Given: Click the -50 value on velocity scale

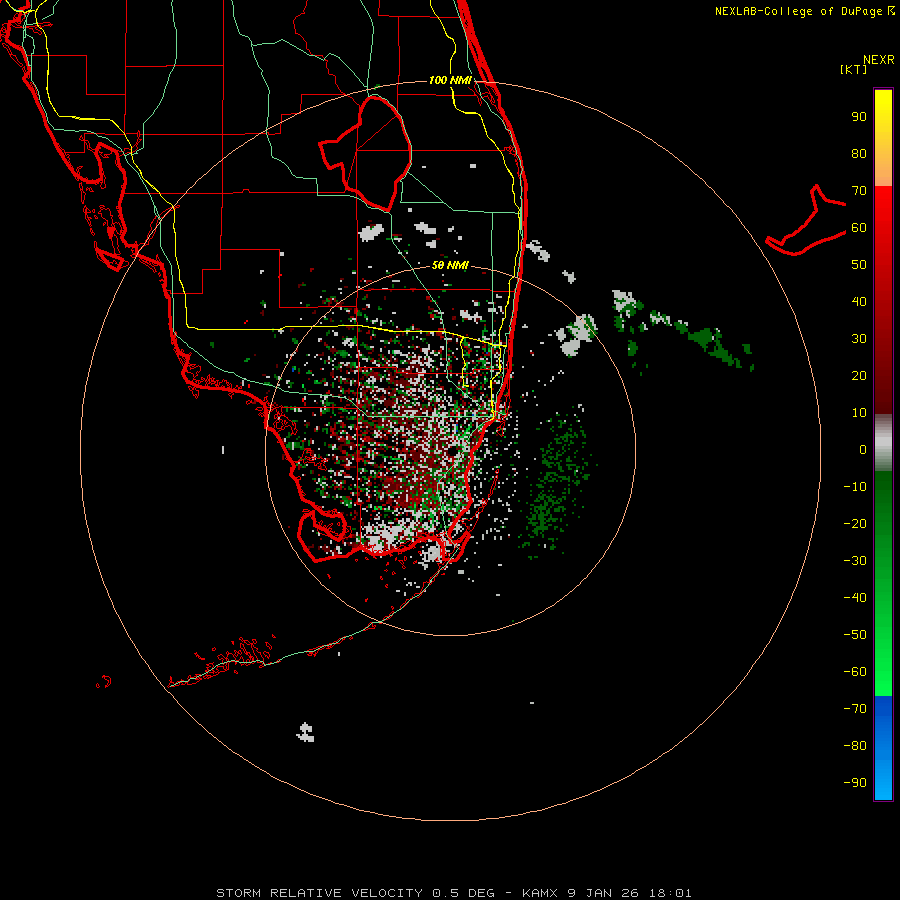Looking at the screenshot, I should 855,634.
